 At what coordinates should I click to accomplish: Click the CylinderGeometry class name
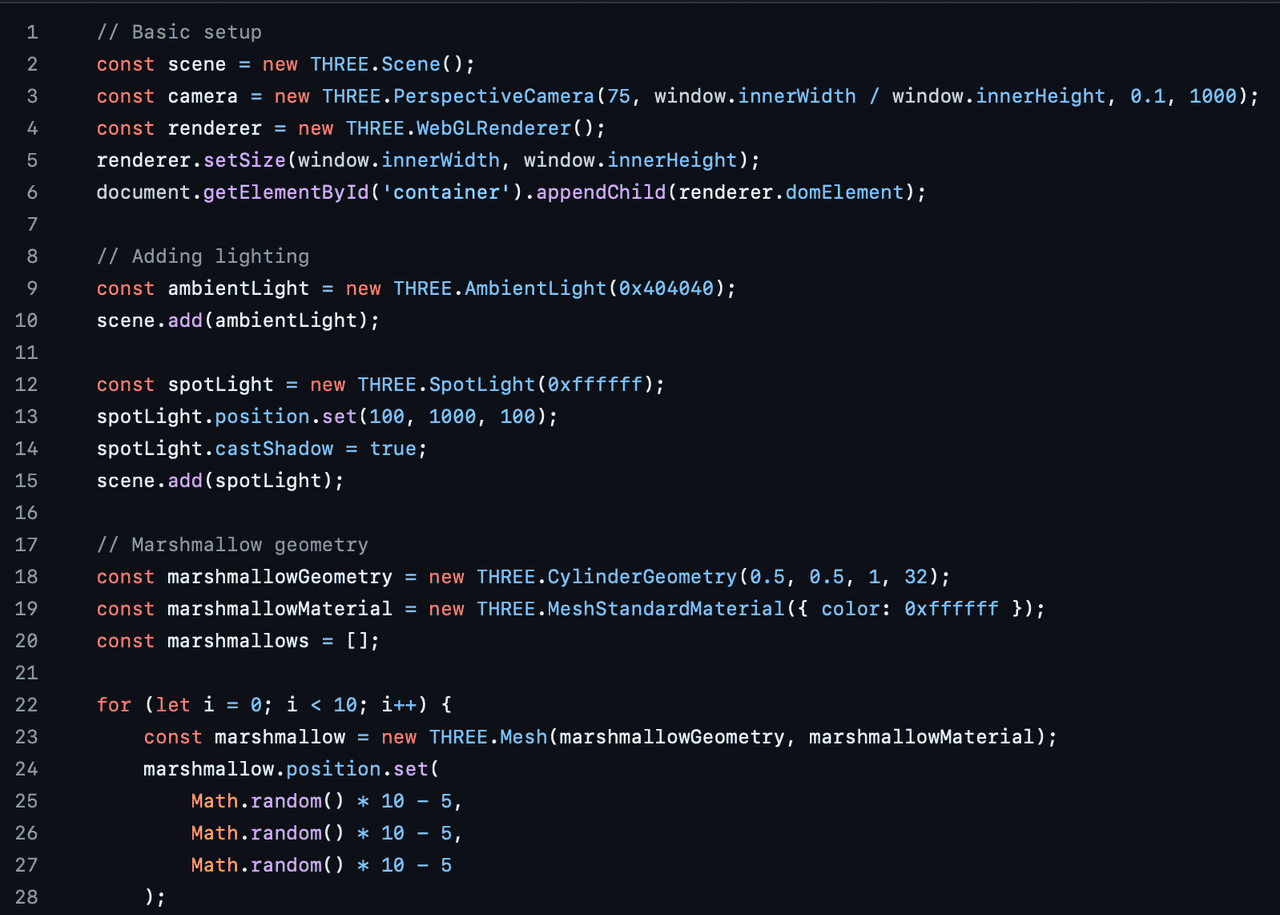click(642, 577)
